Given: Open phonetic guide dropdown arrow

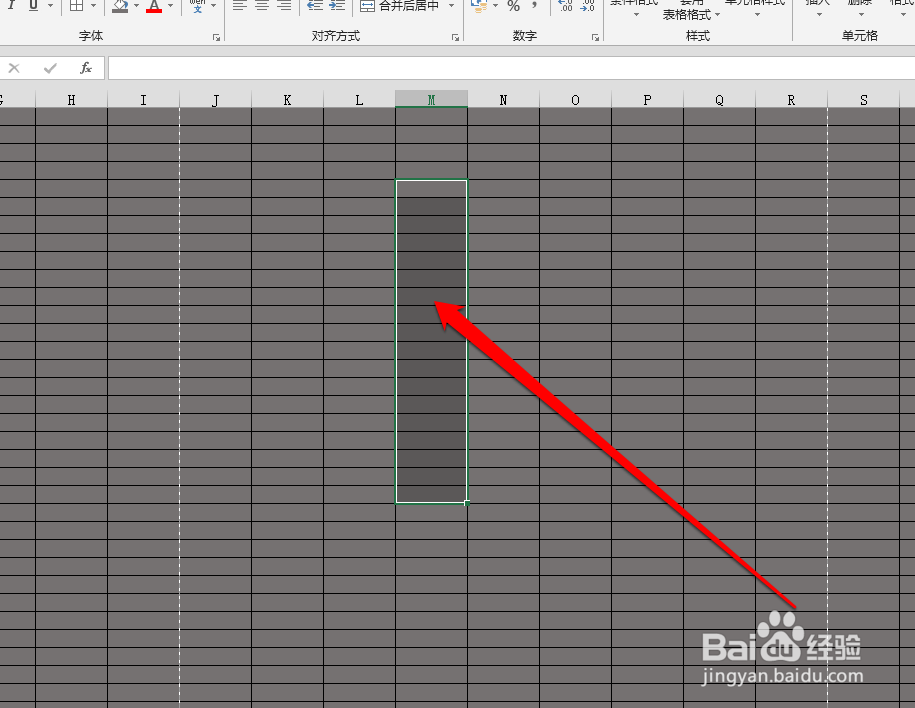Looking at the screenshot, I should click(213, 5).
